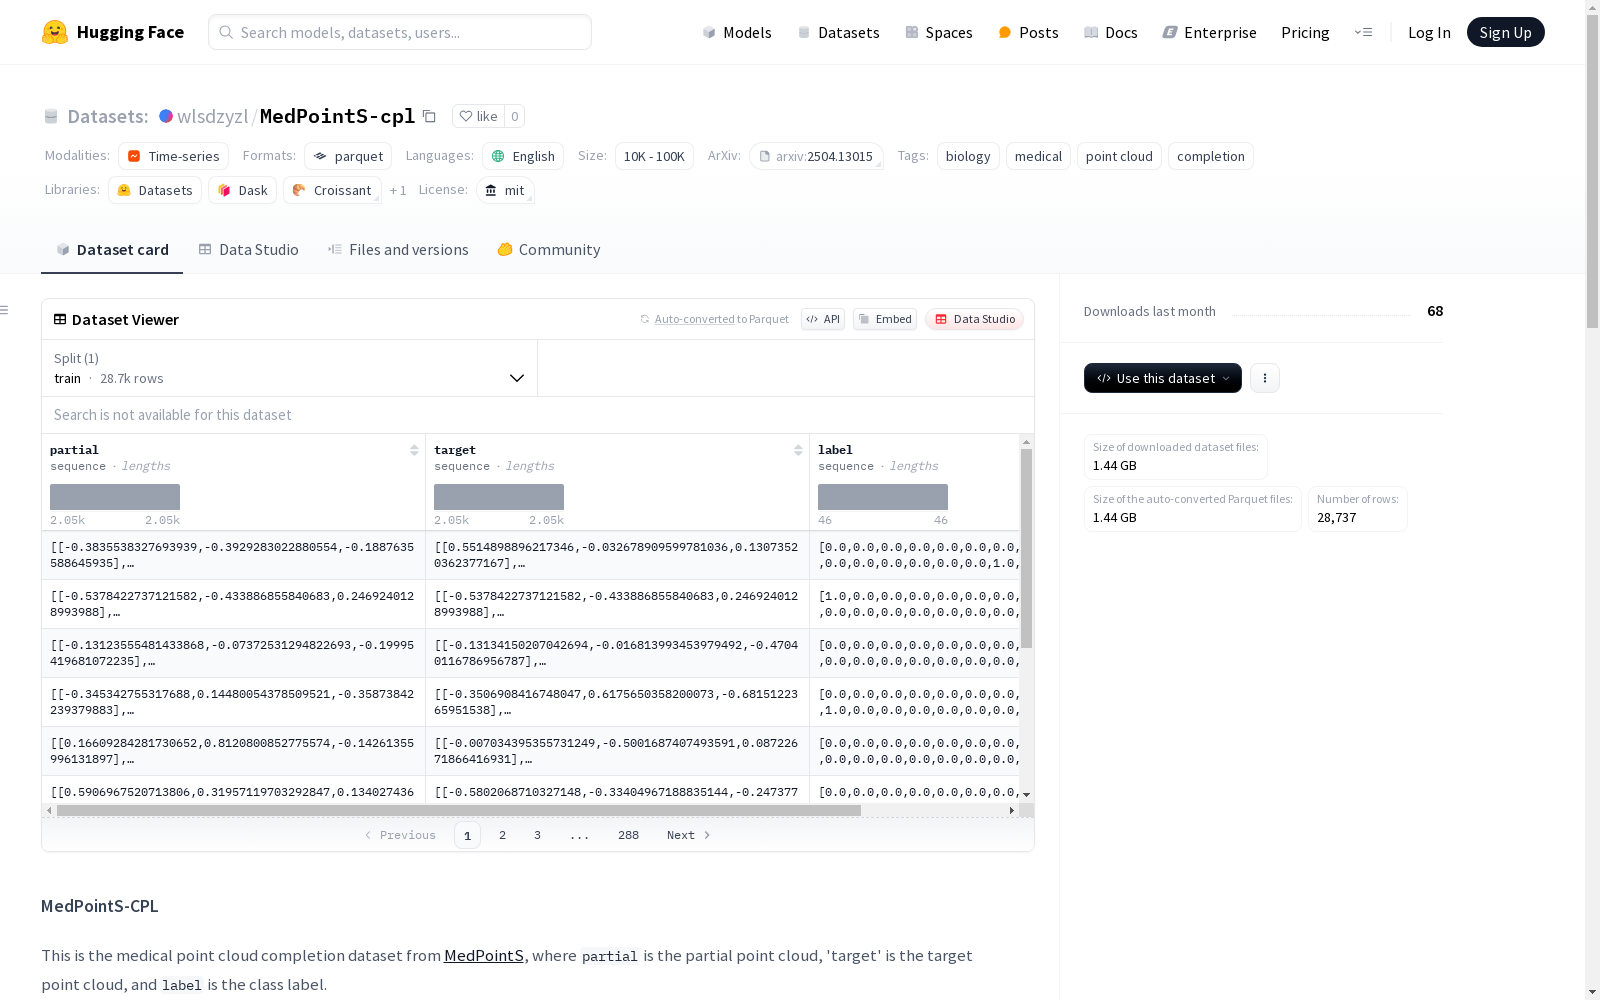Click the table vertical scrollbar
The image size is (1600, 1000).
(x=1026, y=548)
